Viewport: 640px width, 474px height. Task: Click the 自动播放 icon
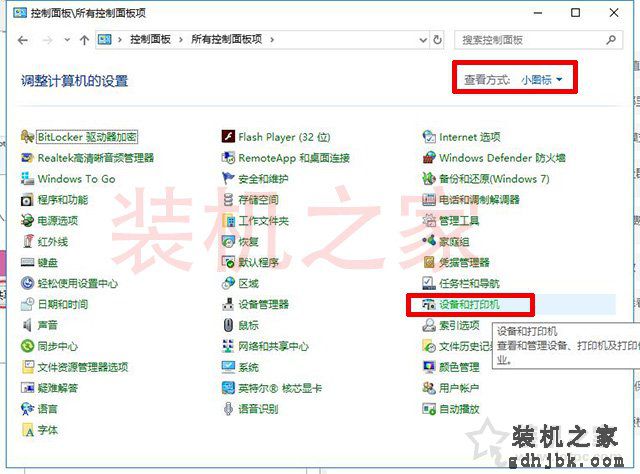coord(429,408)
